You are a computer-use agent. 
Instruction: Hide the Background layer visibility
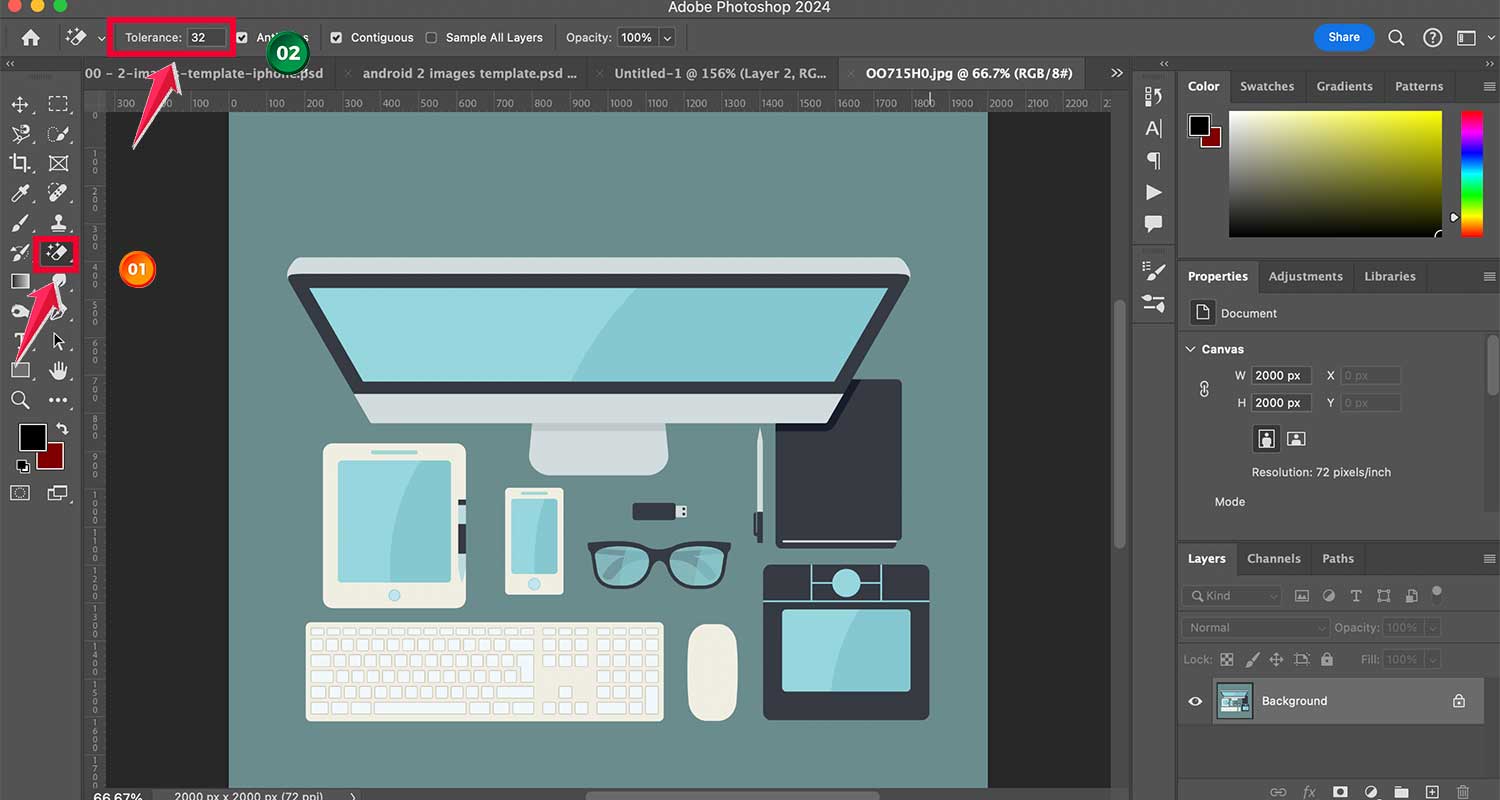coord(1195,701)
